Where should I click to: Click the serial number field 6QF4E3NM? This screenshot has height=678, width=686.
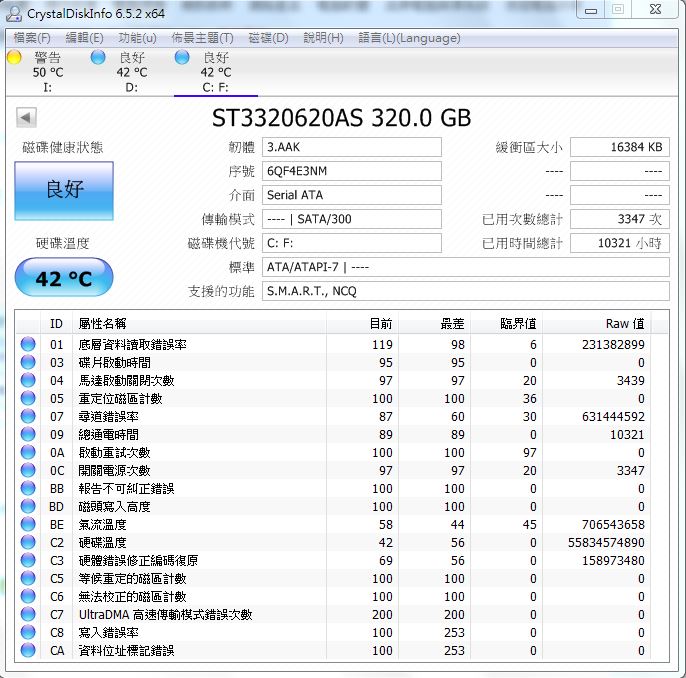tap(352, 171)
